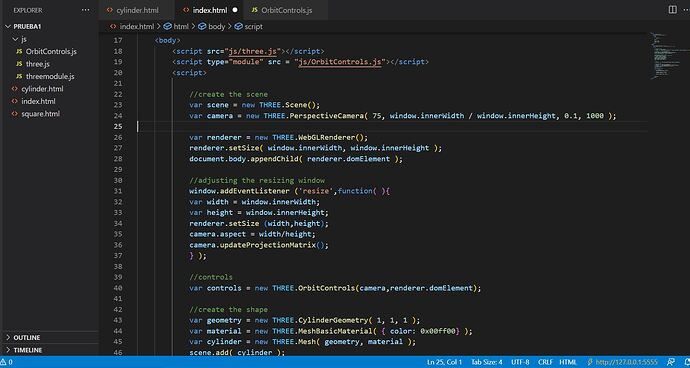This screenshot has height=368, width=690.
Task: Open Explorer views and more actions menu
Action: point(85,10)
